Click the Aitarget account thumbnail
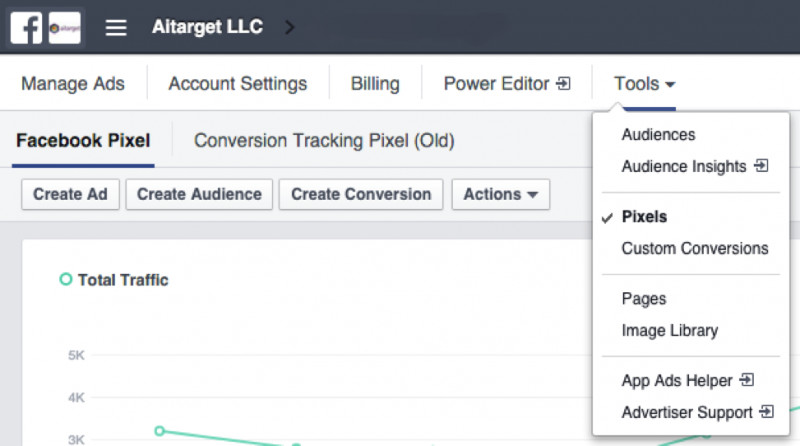Viewport: 800px width, 446px height. point(64,28)
